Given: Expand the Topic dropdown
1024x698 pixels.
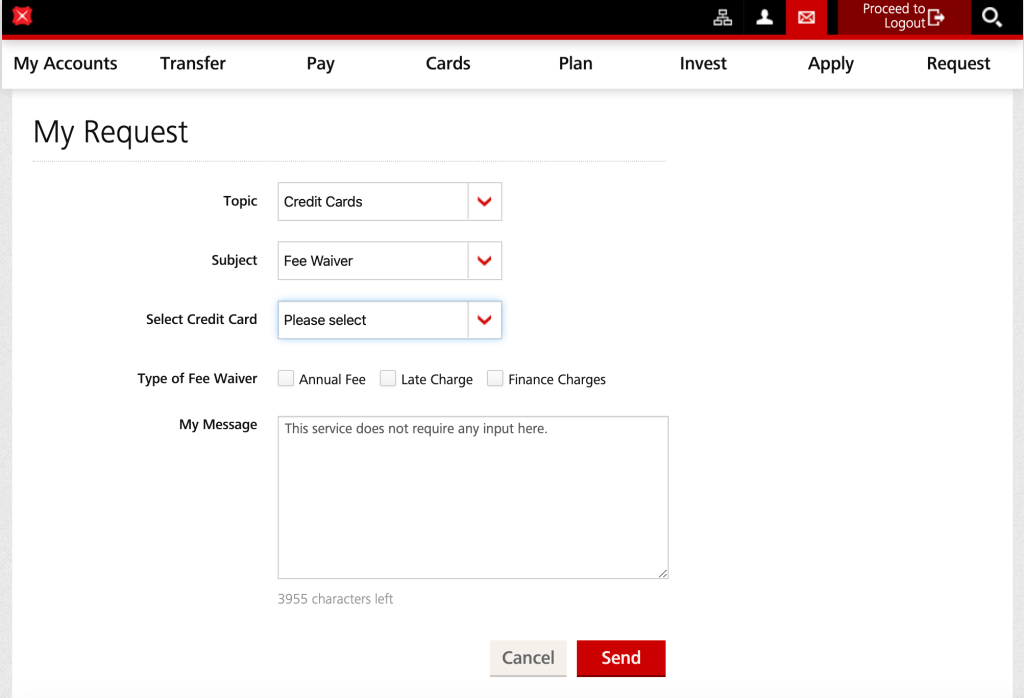Looking at the screenshot, I should 389,201.
